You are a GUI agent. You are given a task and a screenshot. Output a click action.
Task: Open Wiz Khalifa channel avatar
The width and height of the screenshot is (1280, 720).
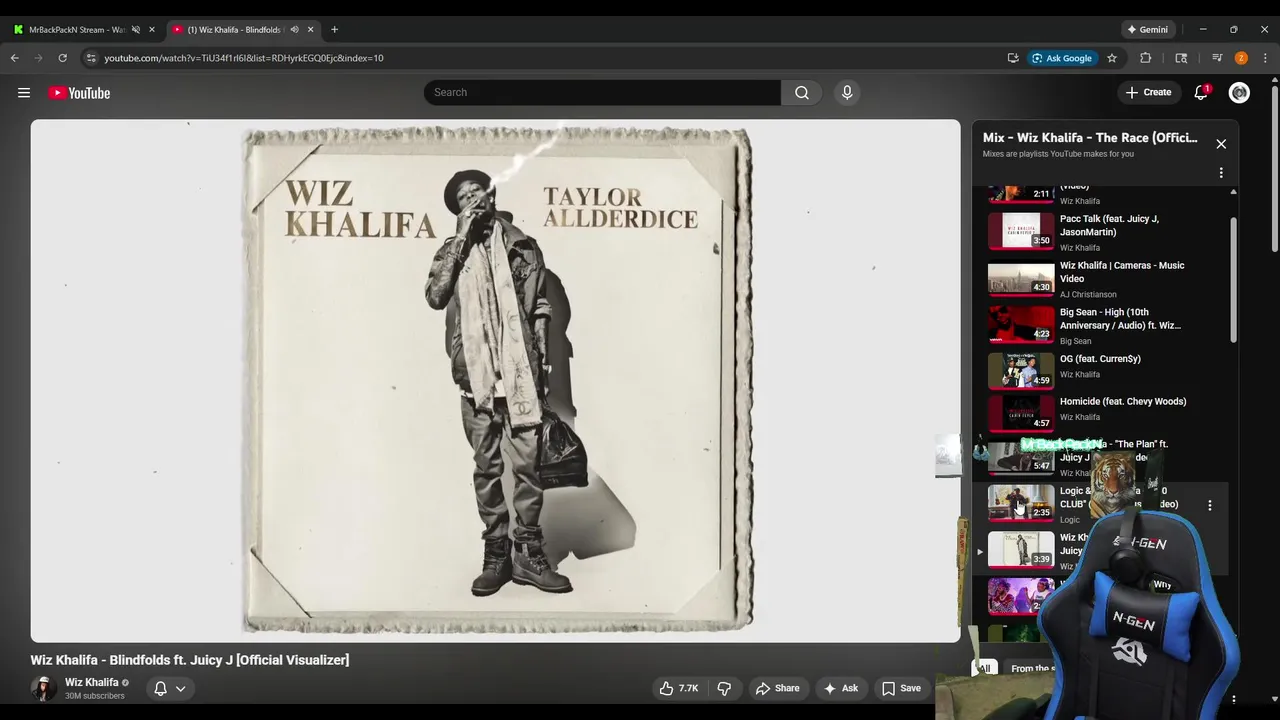coord(43,688)
